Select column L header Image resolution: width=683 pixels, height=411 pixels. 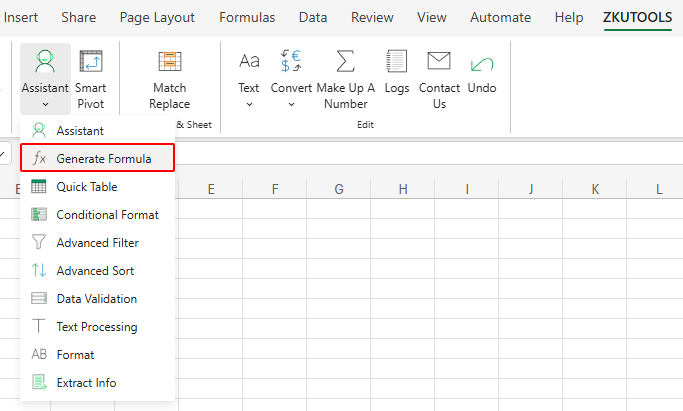pyautogui.click(x=657, y=189)
